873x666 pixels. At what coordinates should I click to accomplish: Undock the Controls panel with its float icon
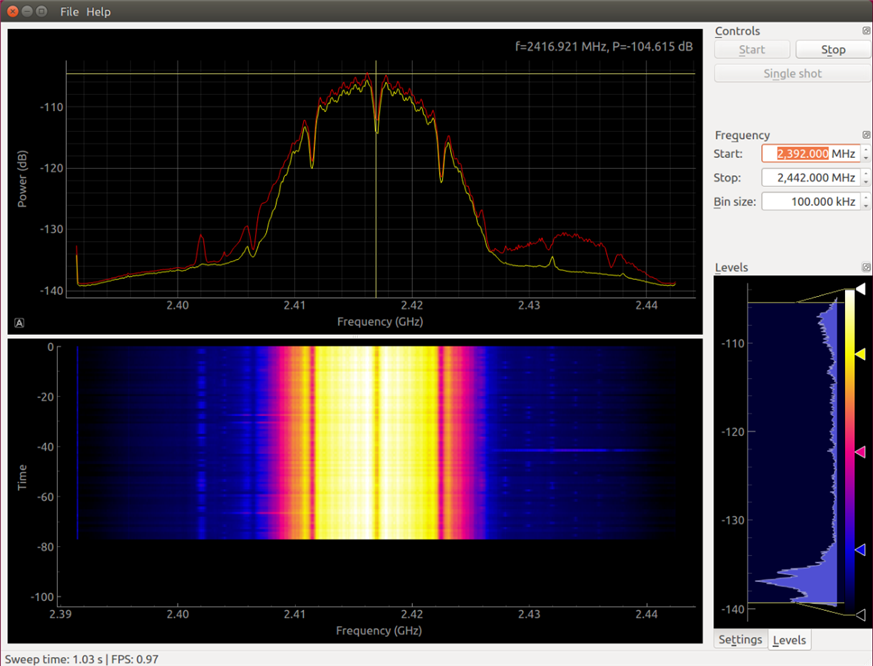tap(866, 31)
